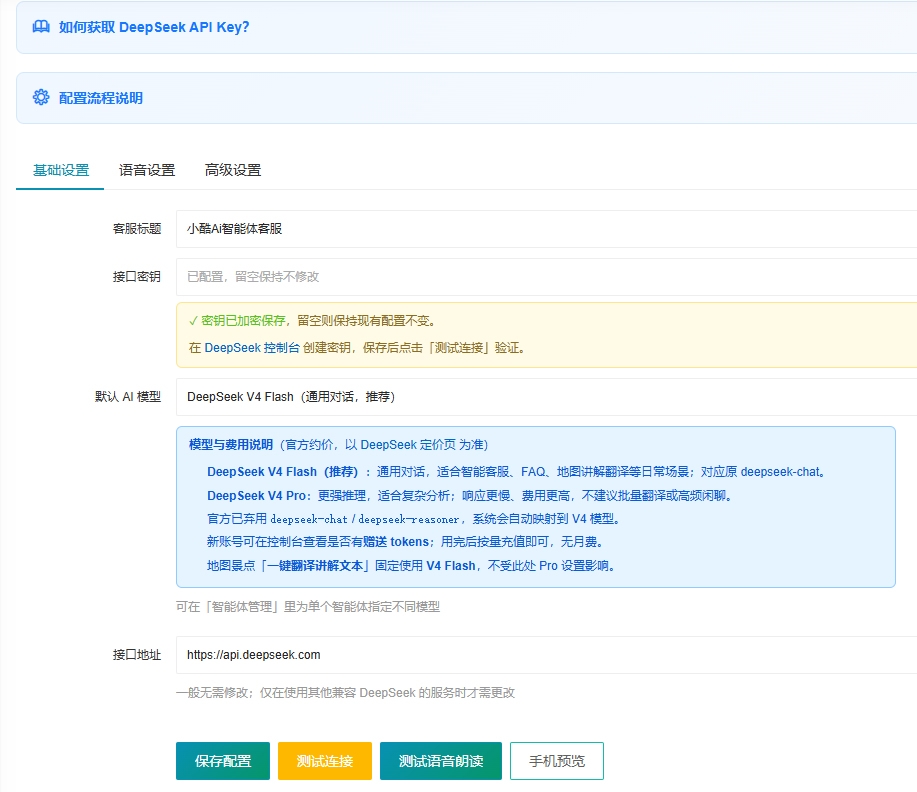Click the gear icon beside 配置流程说明
The height and width of the screenshot is (792, 917).
pos(41,97)
